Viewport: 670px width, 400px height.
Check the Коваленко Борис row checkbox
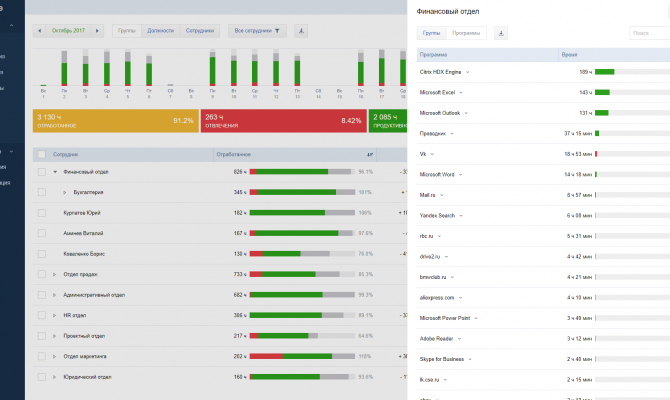pos(41,254)
